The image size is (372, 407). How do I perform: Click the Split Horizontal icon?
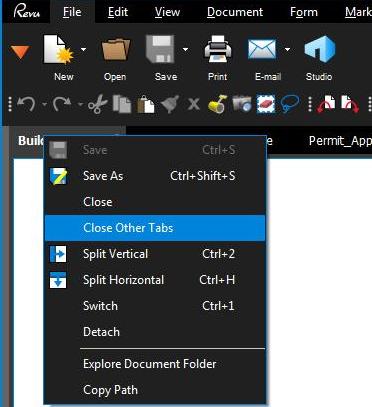pyautogui.click(x=58, y=280)
